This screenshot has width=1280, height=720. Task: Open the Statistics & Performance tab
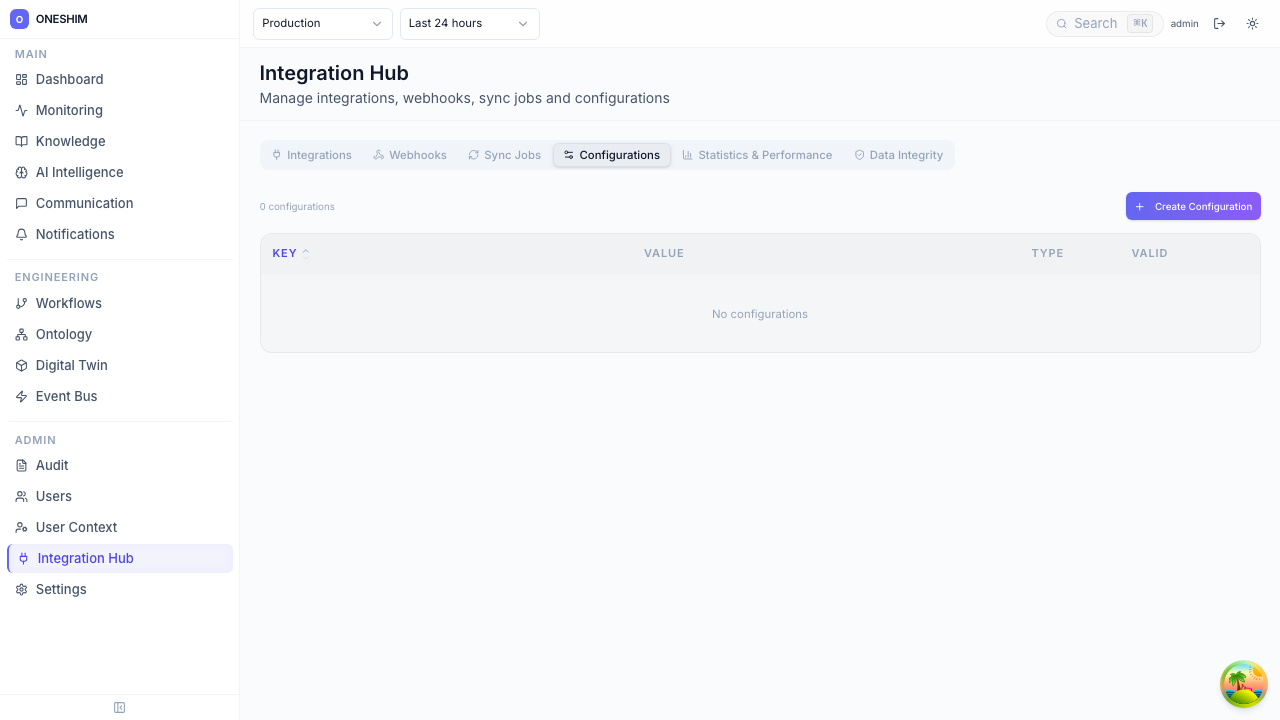pyautogui.click(x=757, y=155)
